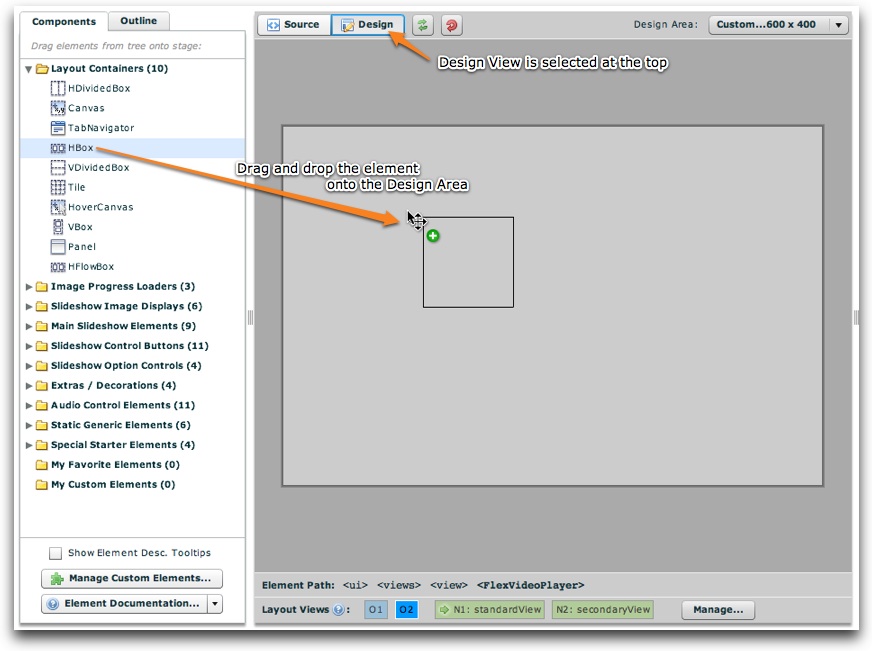Expand Extras / Decorations group
The image size is (872, 651).
pyautogui.click(x=29, y=386)
